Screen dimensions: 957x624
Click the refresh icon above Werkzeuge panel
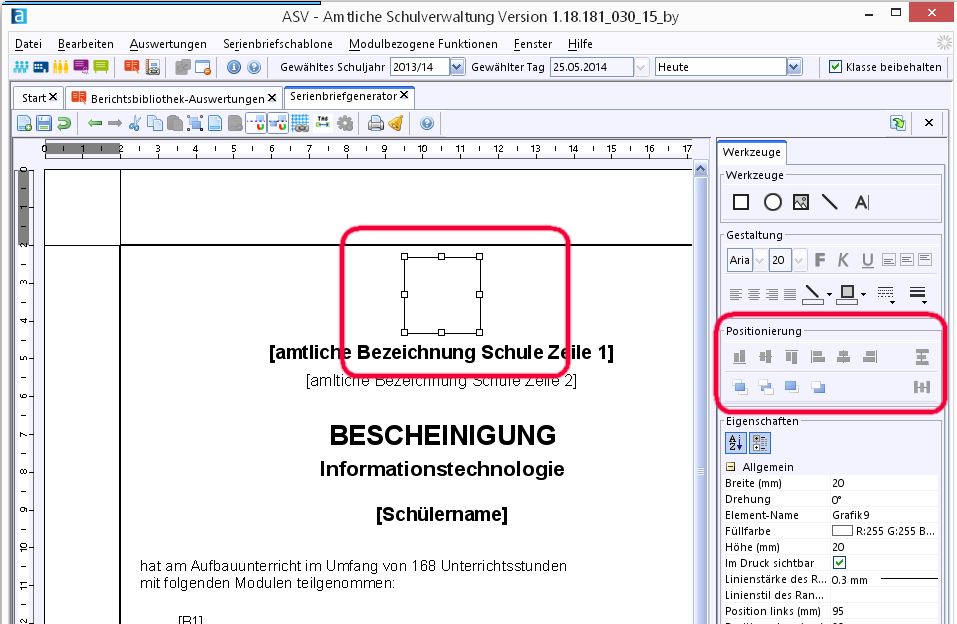tap(897, 123)
